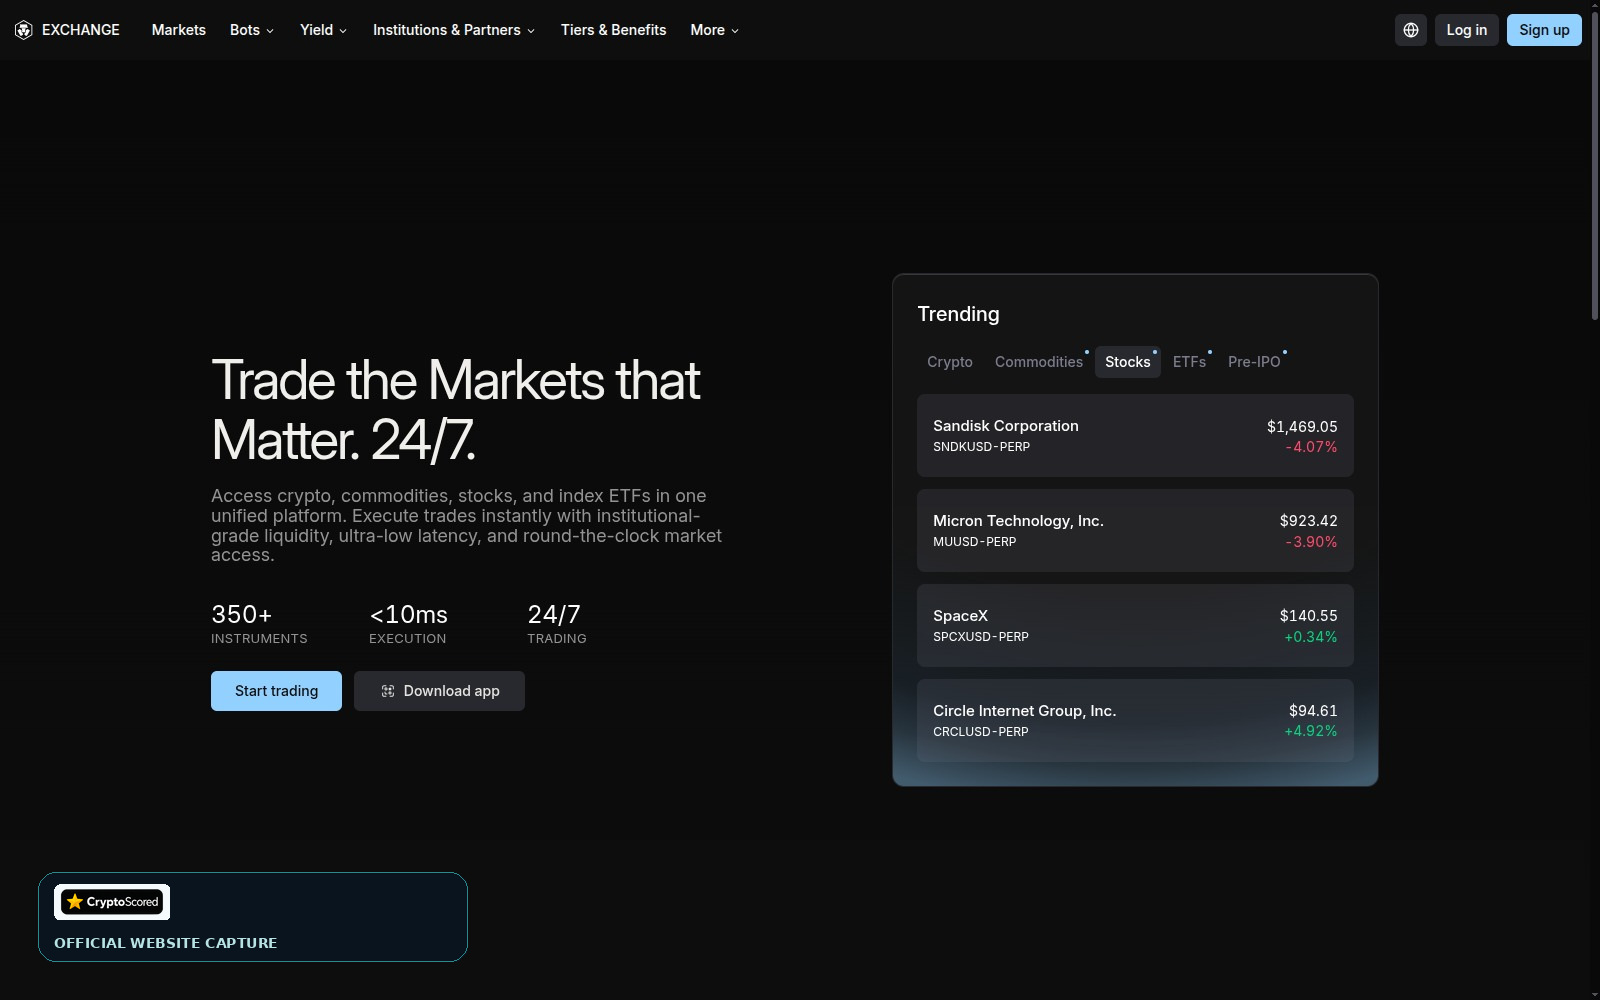Image resolution: width=1600 pixels, height=1000 pixels.
Task: Click the +4.92% Circle change value
Action: [x=1311, y=731]
